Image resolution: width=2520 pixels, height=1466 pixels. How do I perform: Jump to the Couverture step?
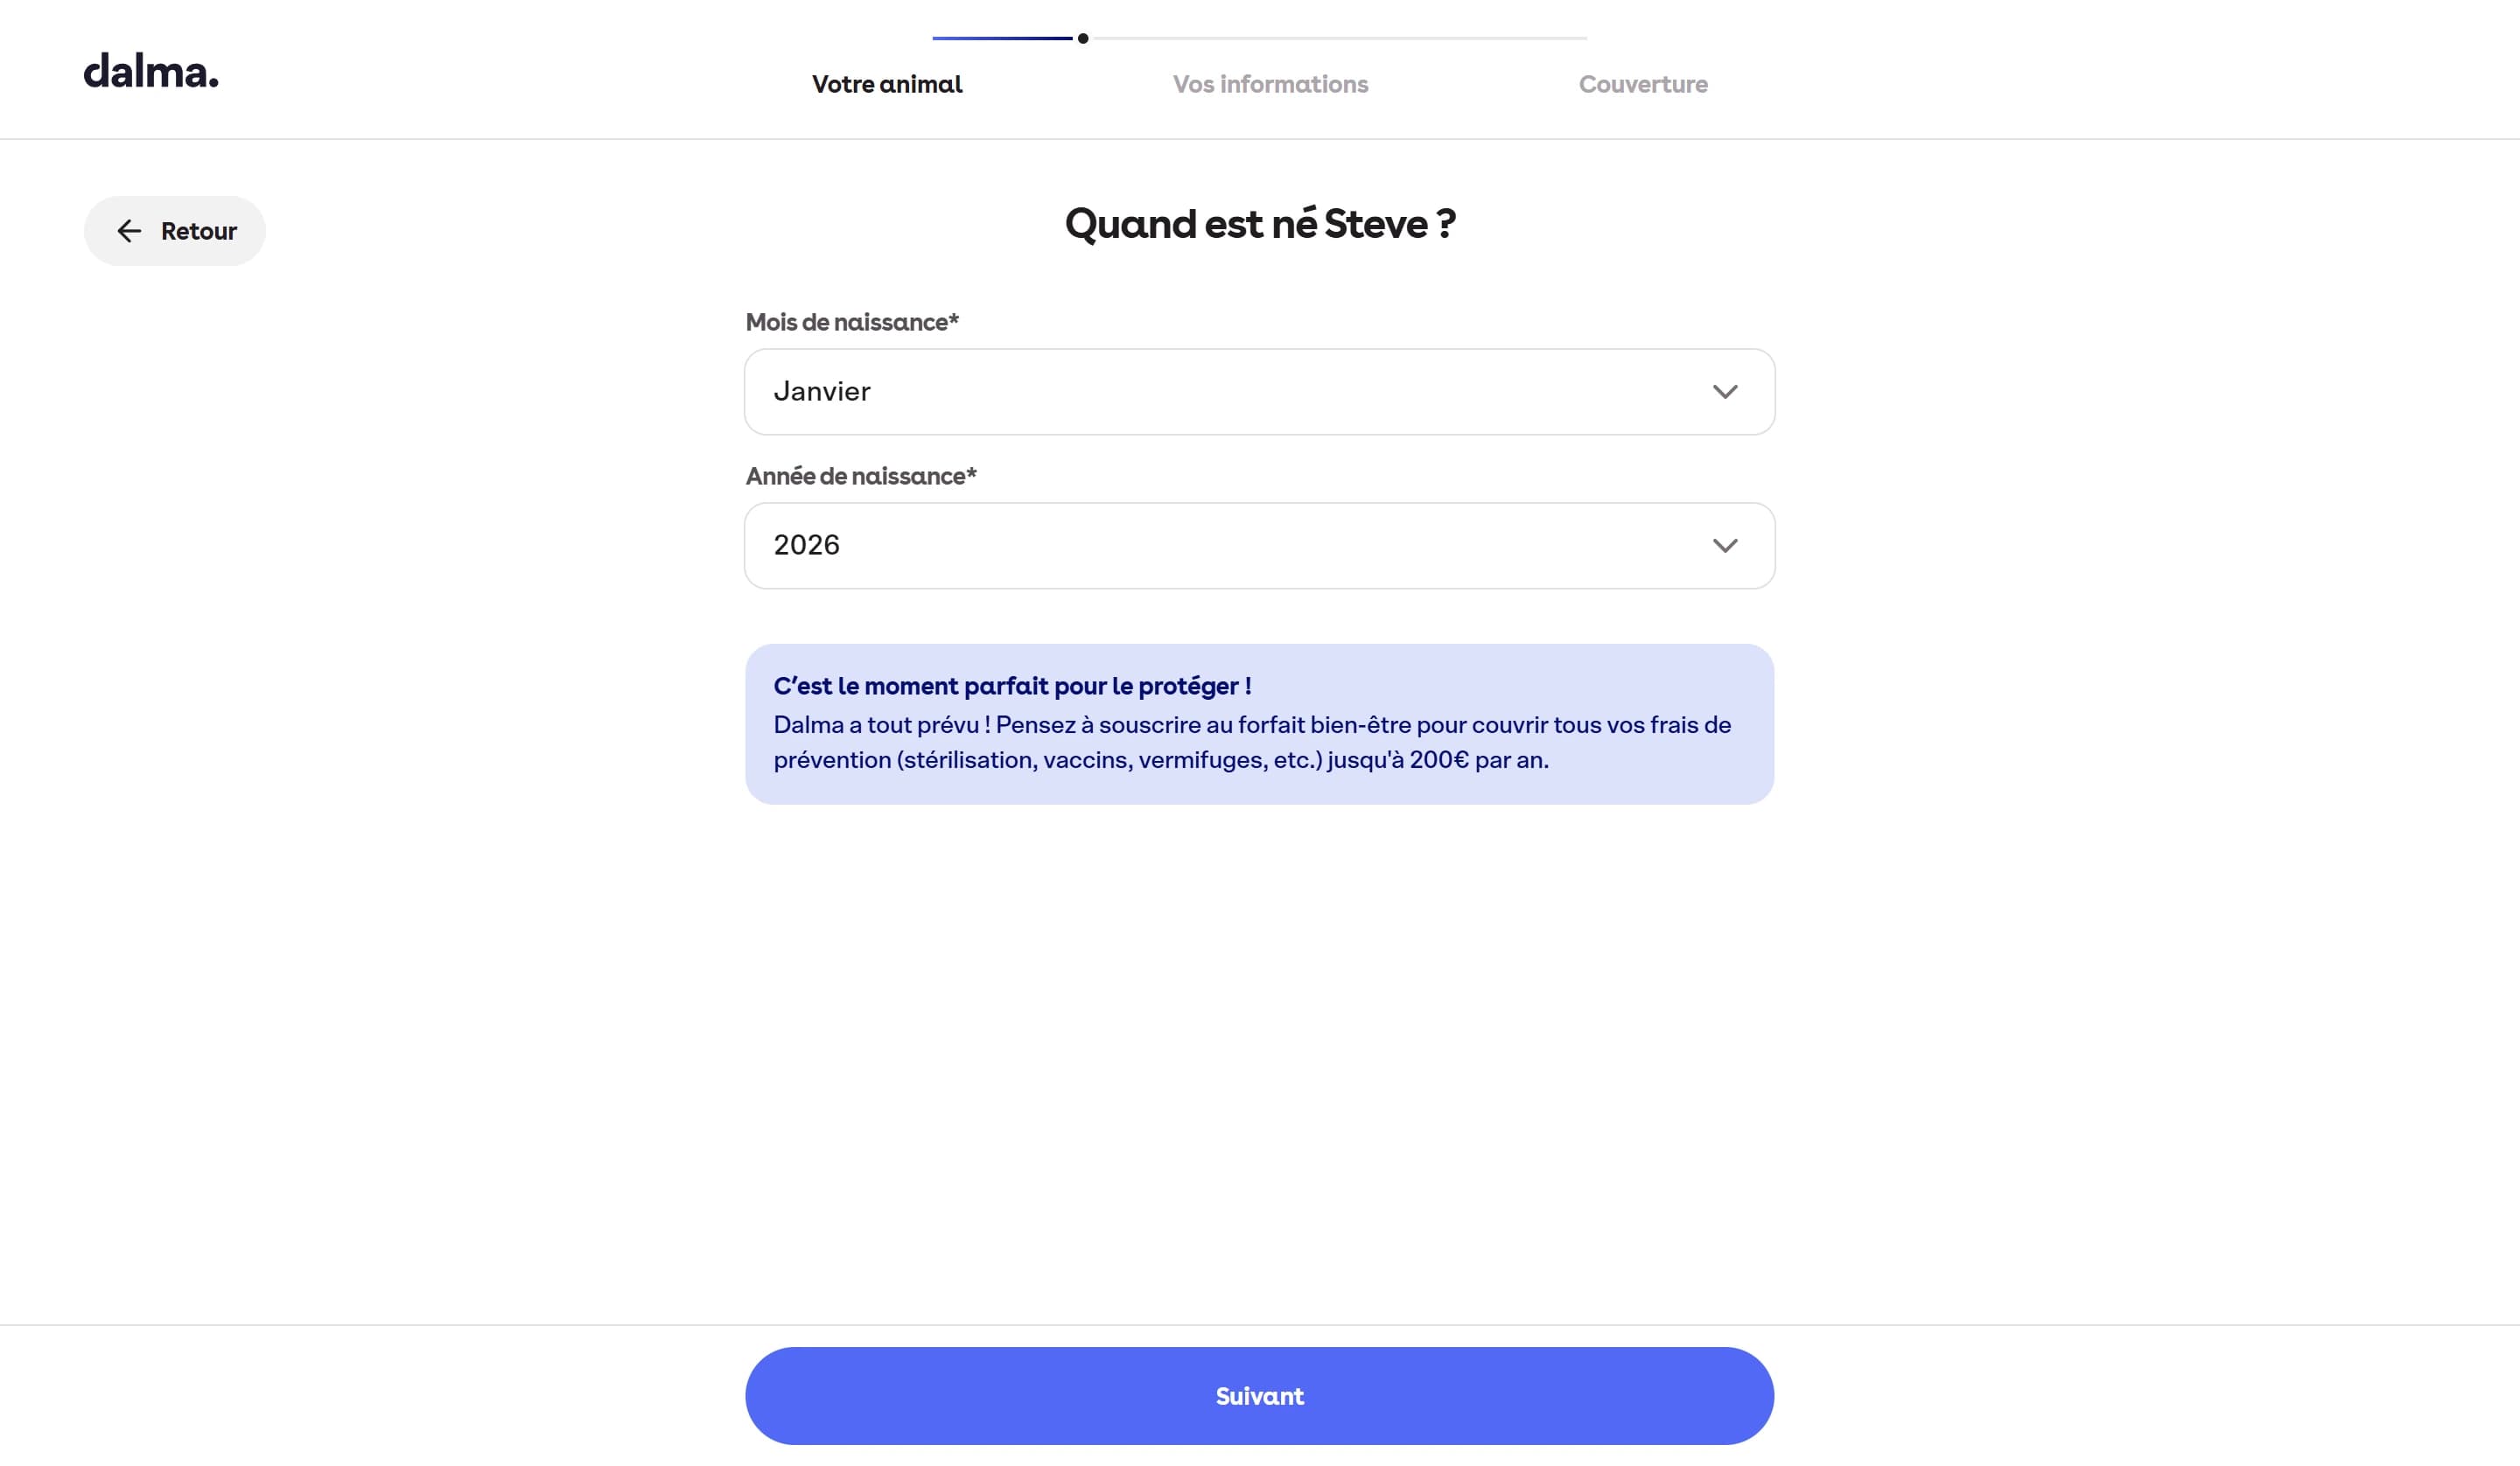pos(1643,84)
